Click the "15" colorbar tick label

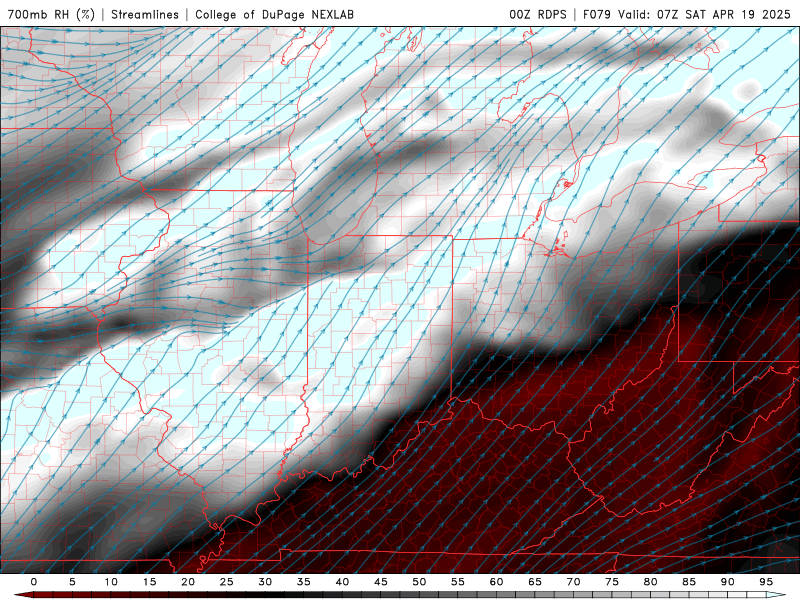click(x=149, y=582)
